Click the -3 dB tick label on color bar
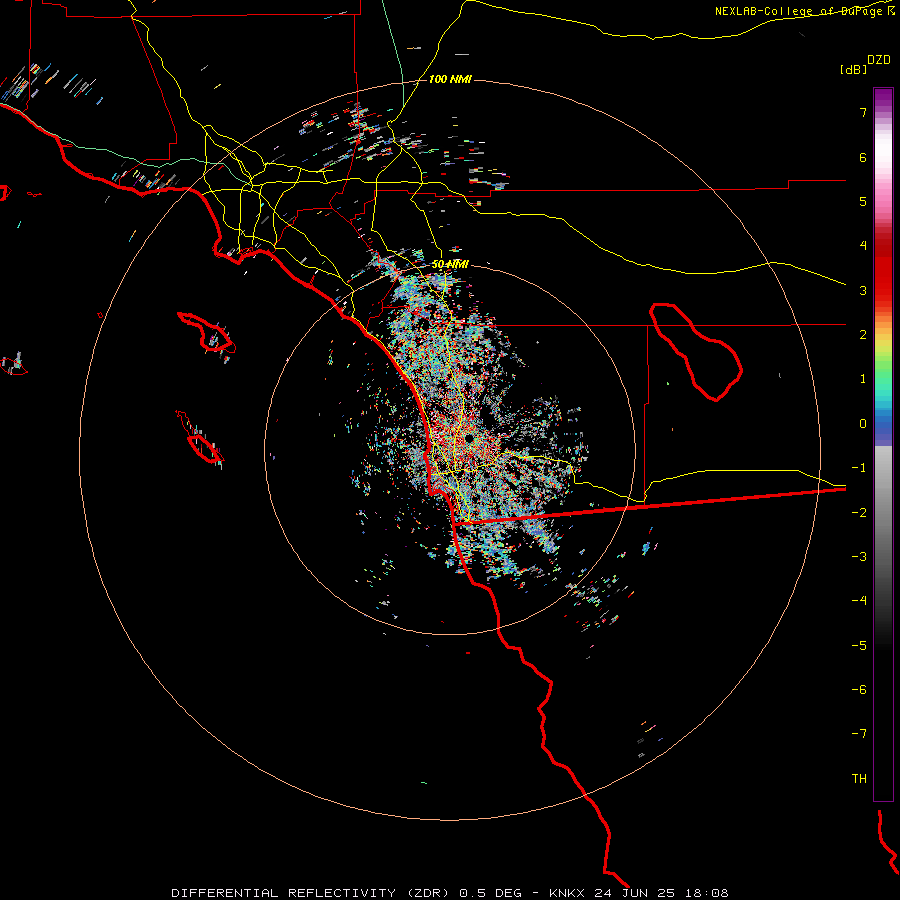Viewport: 900px width, 900px height. click(859, 557)
